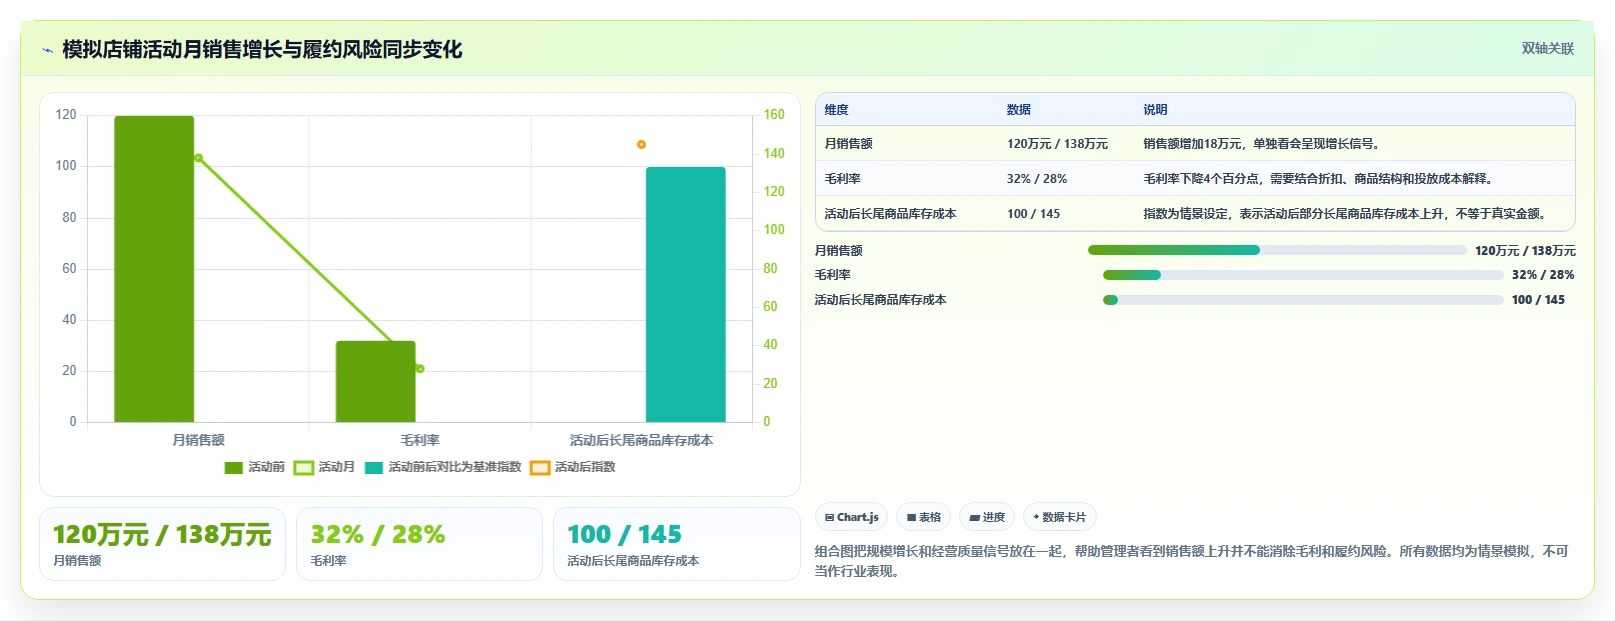Image resolution: width=1615 pixels, height=621 pixels.
Task: Click the 100 / 145 data card
Action: (676, 544)
